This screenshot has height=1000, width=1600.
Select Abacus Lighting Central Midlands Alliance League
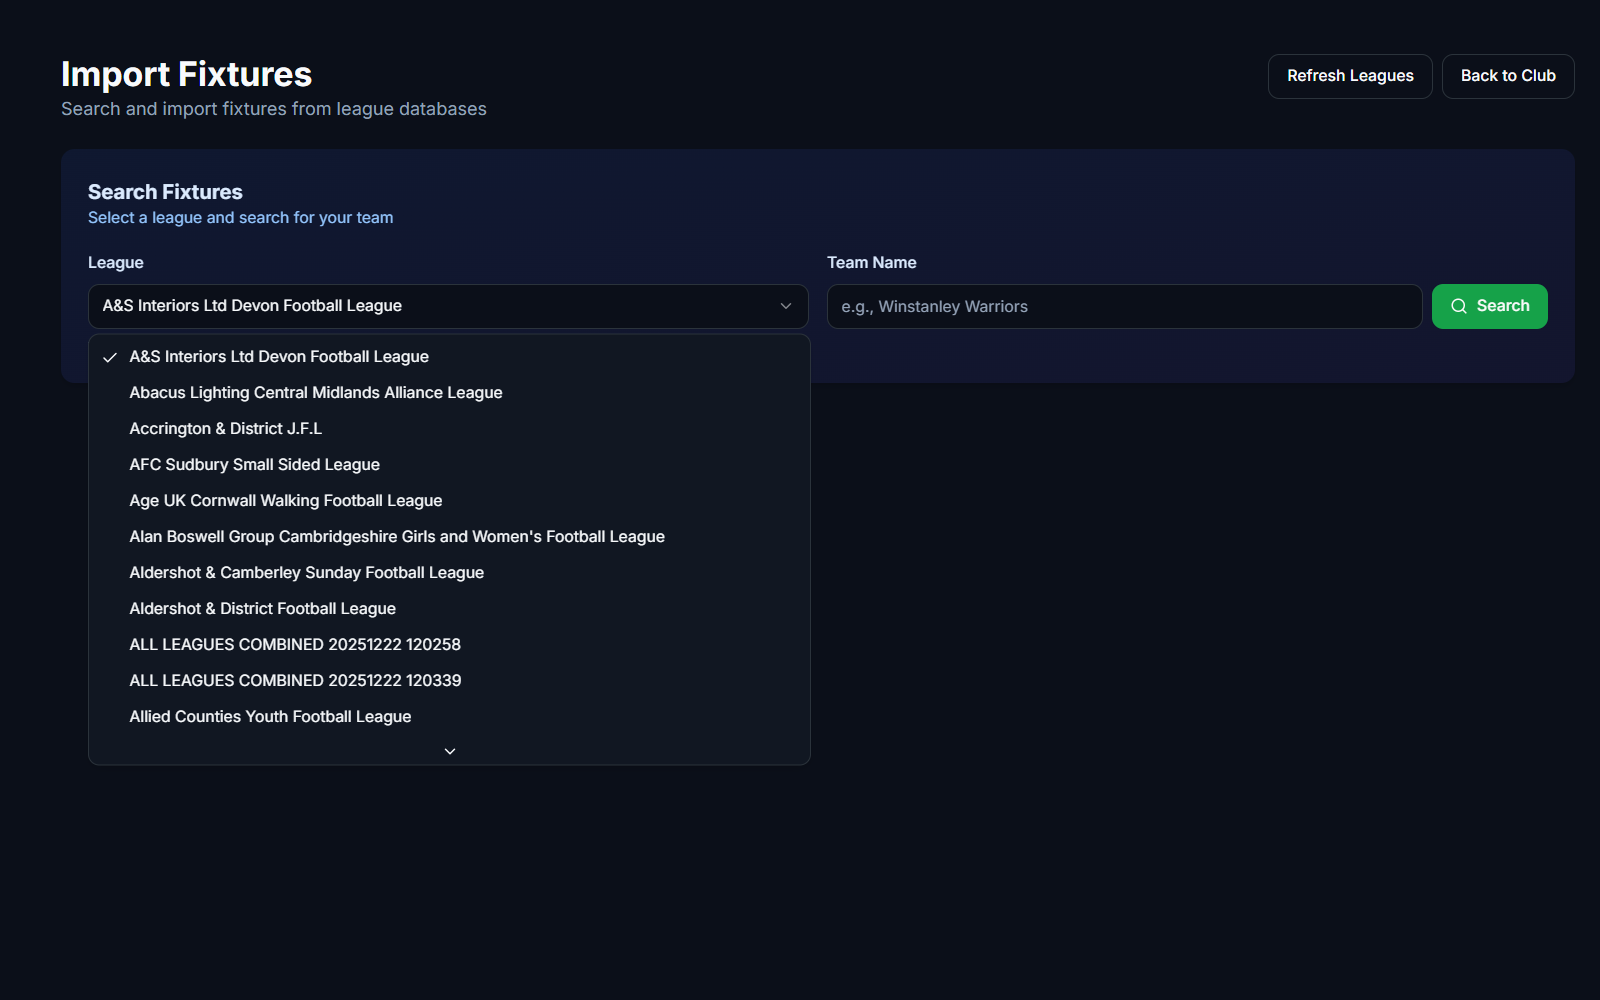315,393
